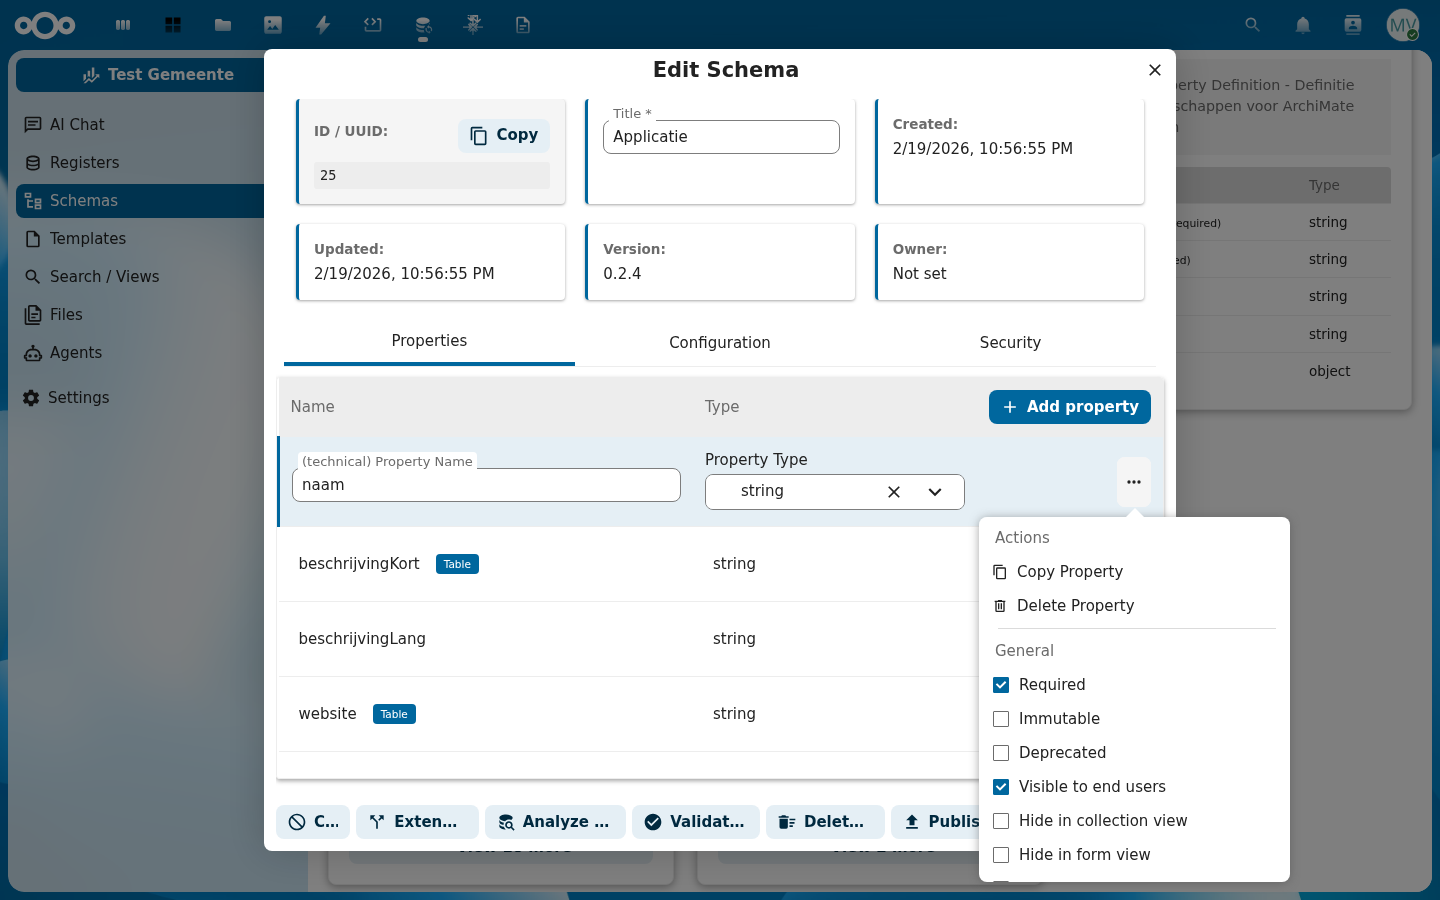Viewport: 1440px width, 900px height.
Task: Click the notifications bell icon
Action: point(1302,25)
